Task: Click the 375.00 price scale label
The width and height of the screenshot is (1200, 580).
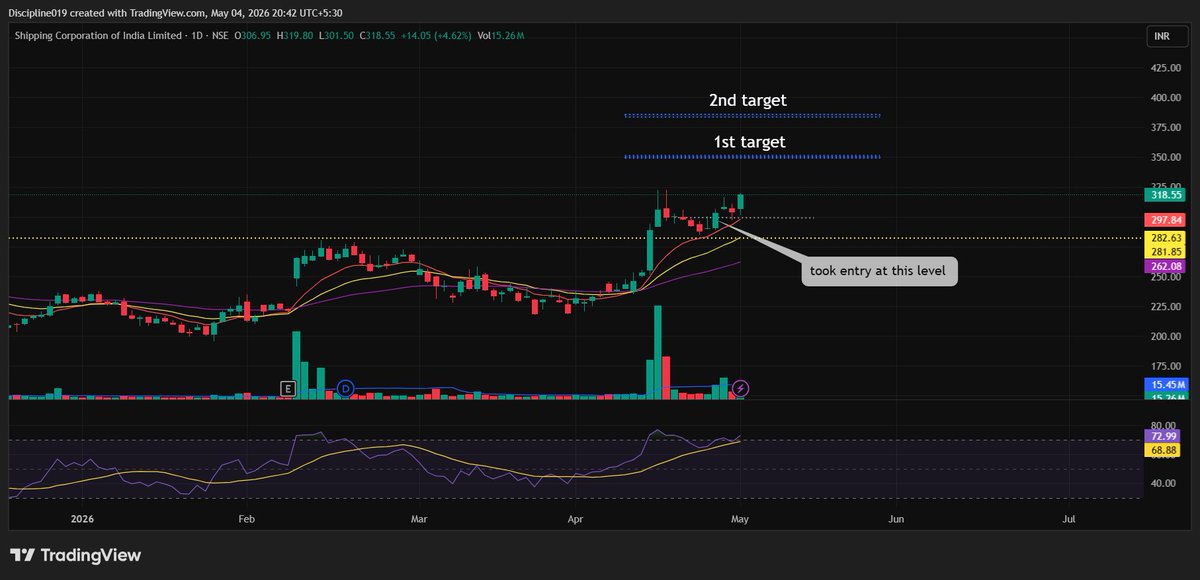Action: pos(1165,127)
